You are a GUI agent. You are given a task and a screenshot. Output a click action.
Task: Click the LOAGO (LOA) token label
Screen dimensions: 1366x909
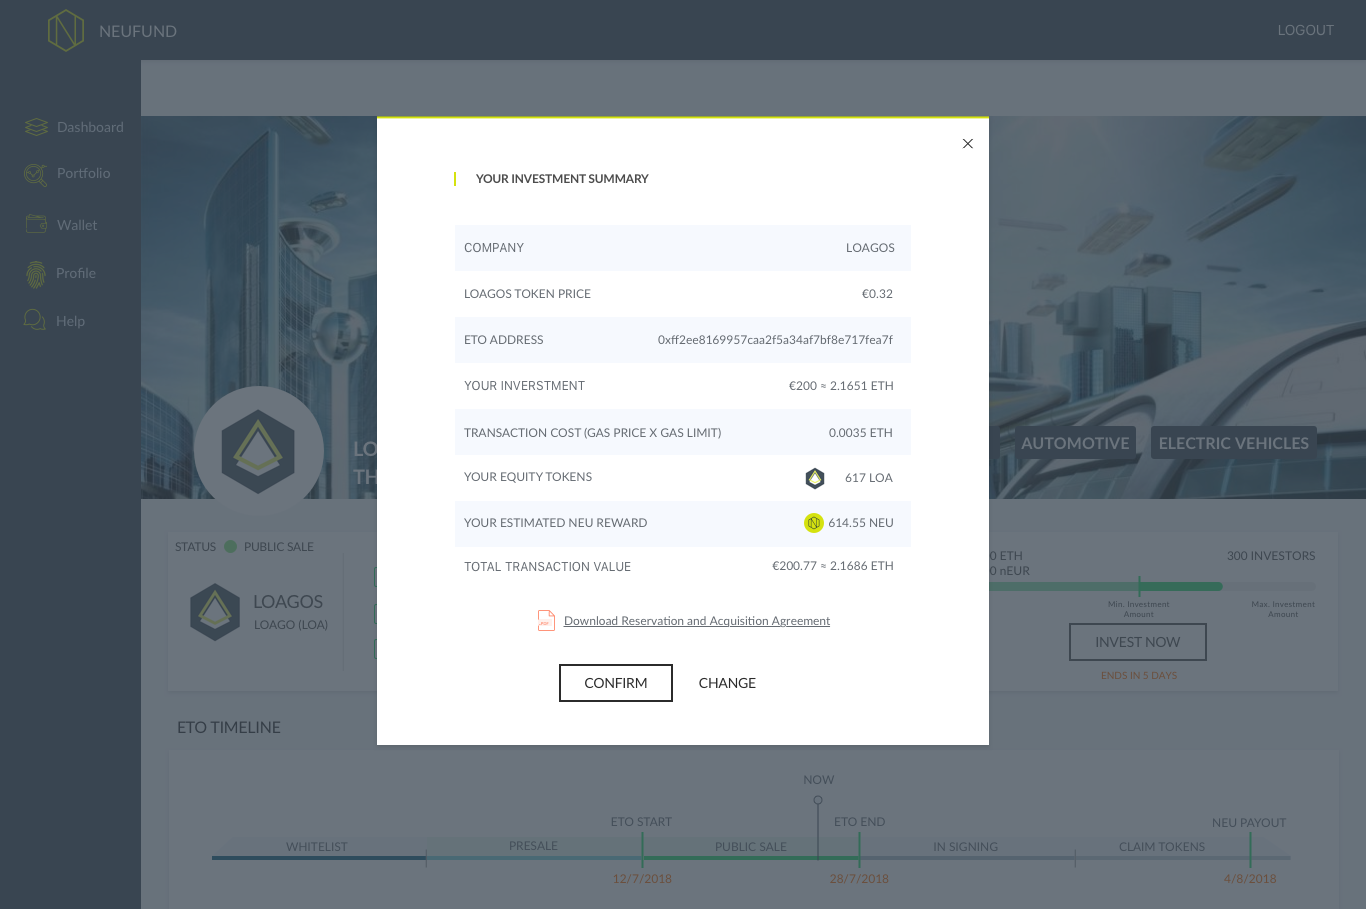click(291, 625)
